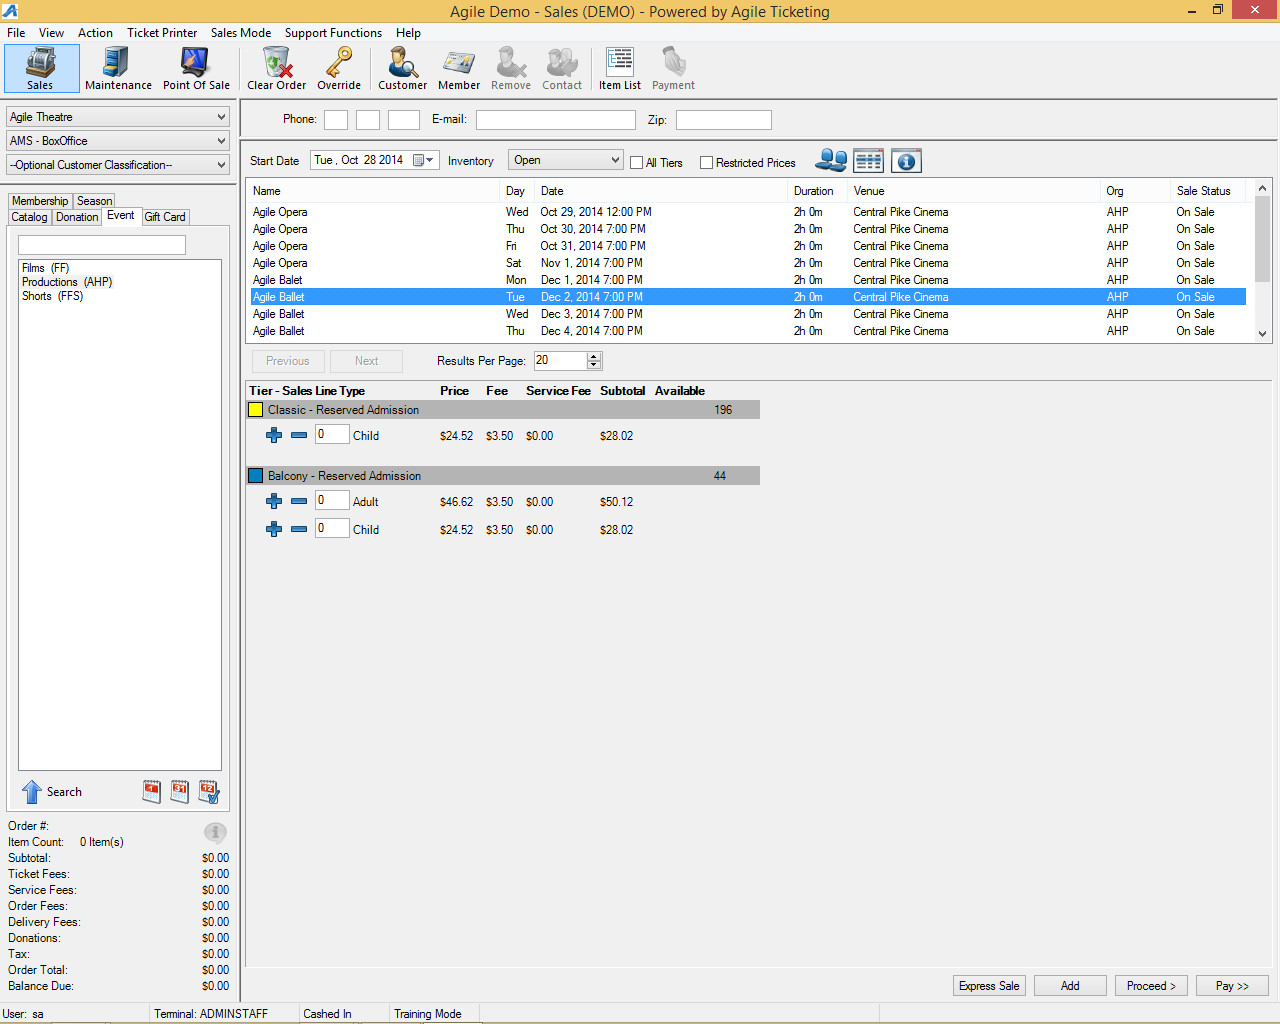Image resolution: width=1280 pixels, height=1024 pixels.
Task: Click the Balcony Adult quantity field
Action: click(332, 501)
